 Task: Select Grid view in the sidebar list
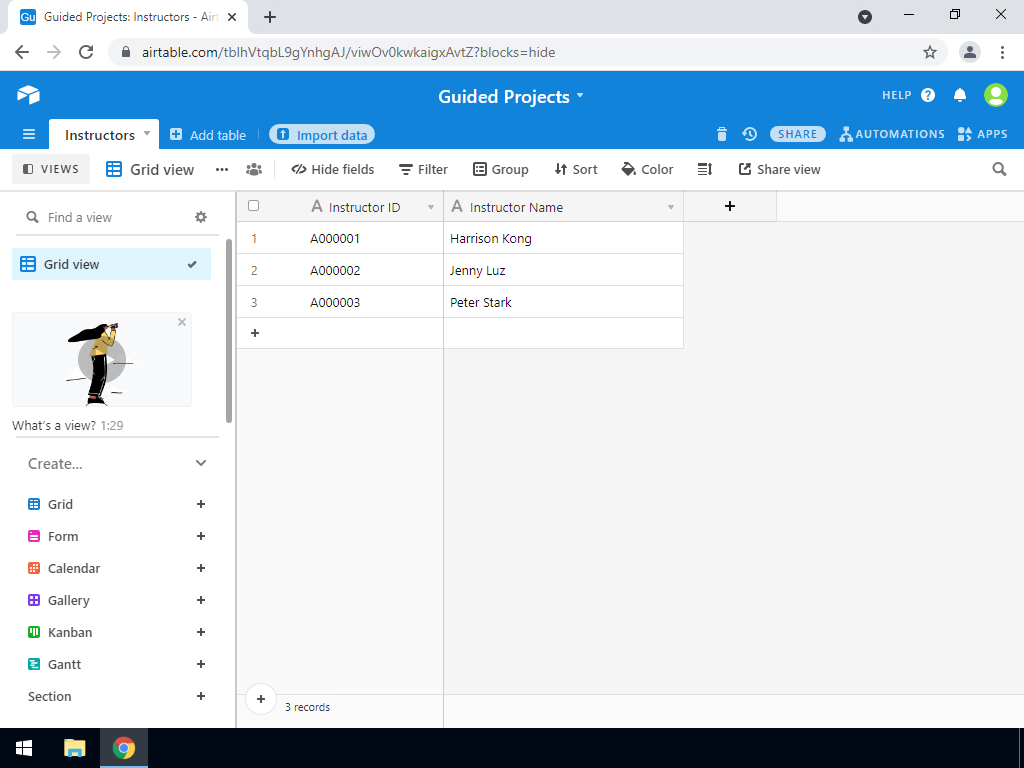pos(112,264)
